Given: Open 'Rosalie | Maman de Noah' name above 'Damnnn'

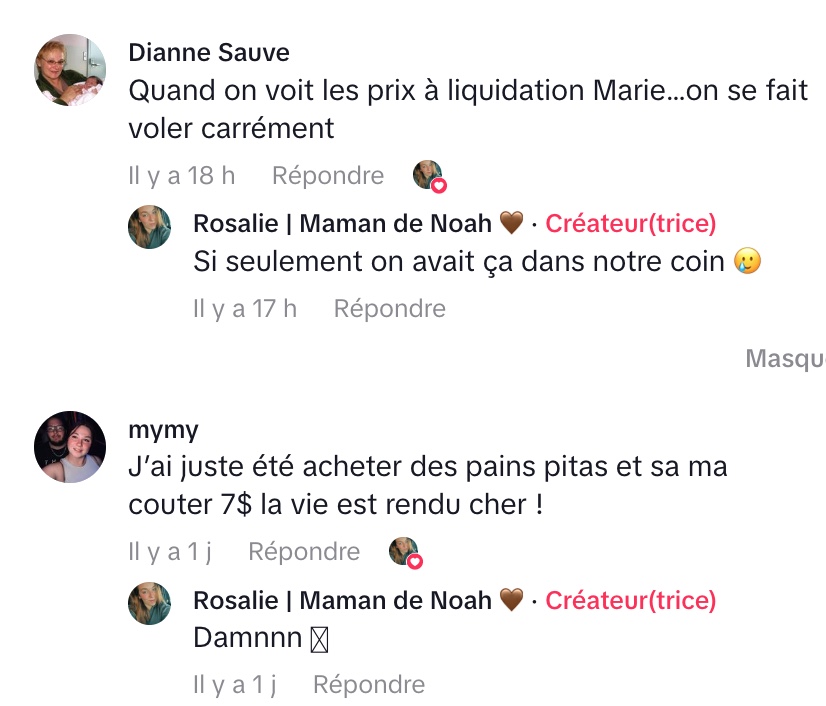Looking at the screenshot, I should point(342,600).
